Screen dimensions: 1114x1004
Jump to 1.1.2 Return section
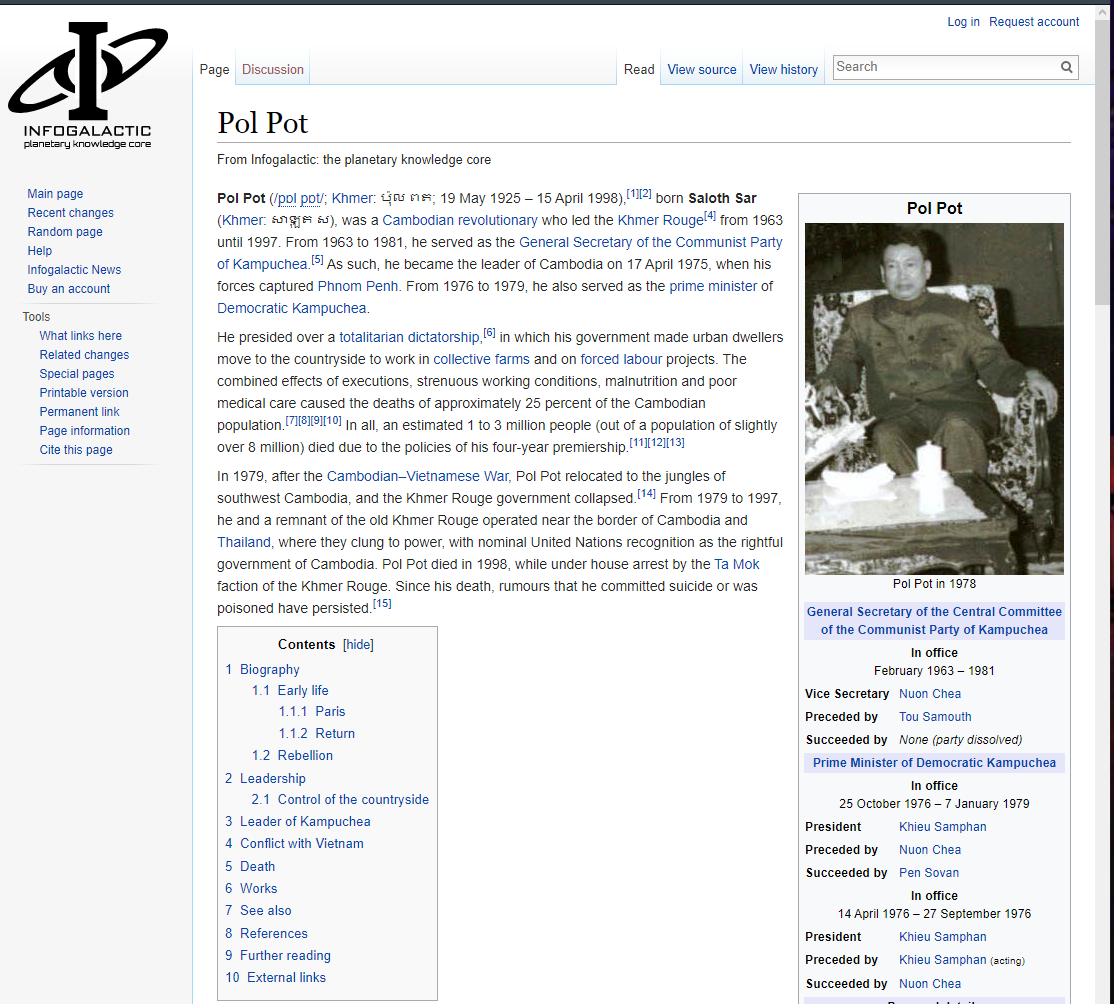point(317,734)
